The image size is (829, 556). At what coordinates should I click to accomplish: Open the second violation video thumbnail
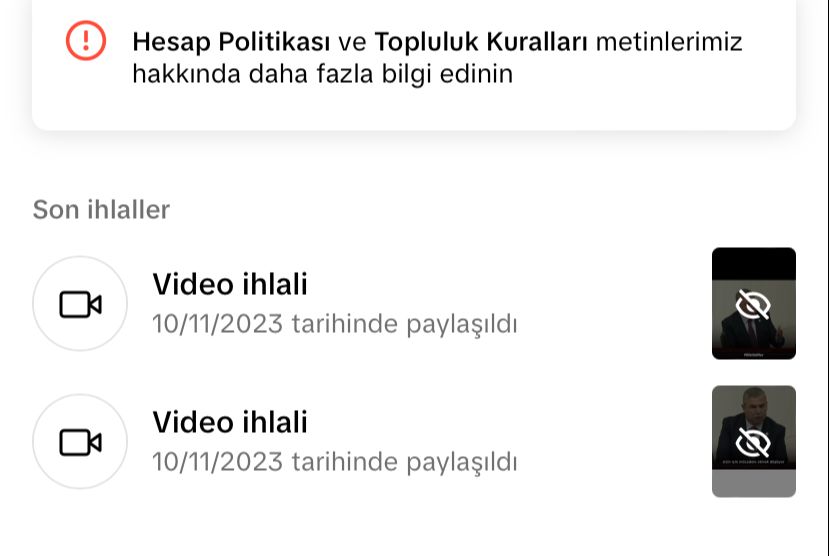[x=754, y=441]
